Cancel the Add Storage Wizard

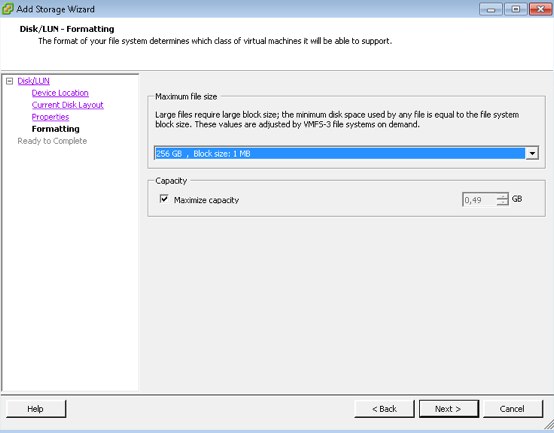click(x=512, y=409)
